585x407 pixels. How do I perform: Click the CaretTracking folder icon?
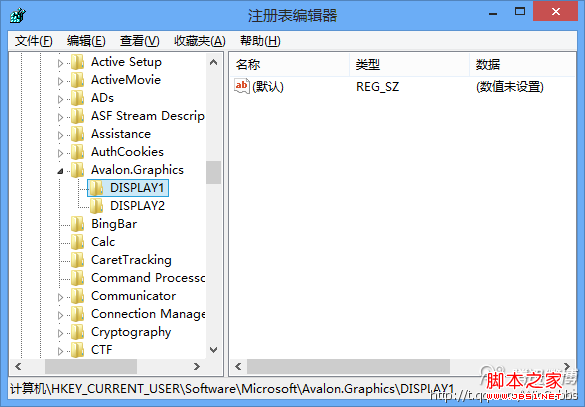pyautogui.click(x=78, y=260)
